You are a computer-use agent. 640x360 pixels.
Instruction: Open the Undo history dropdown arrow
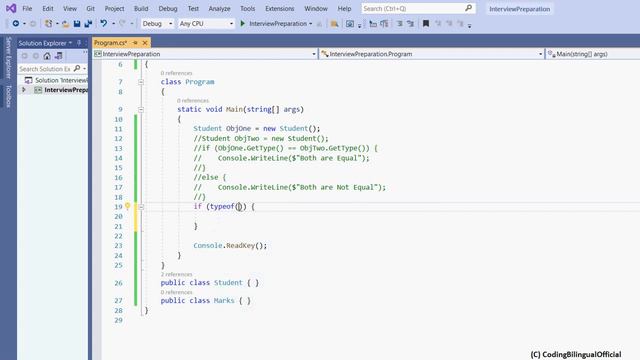point(113,24)
